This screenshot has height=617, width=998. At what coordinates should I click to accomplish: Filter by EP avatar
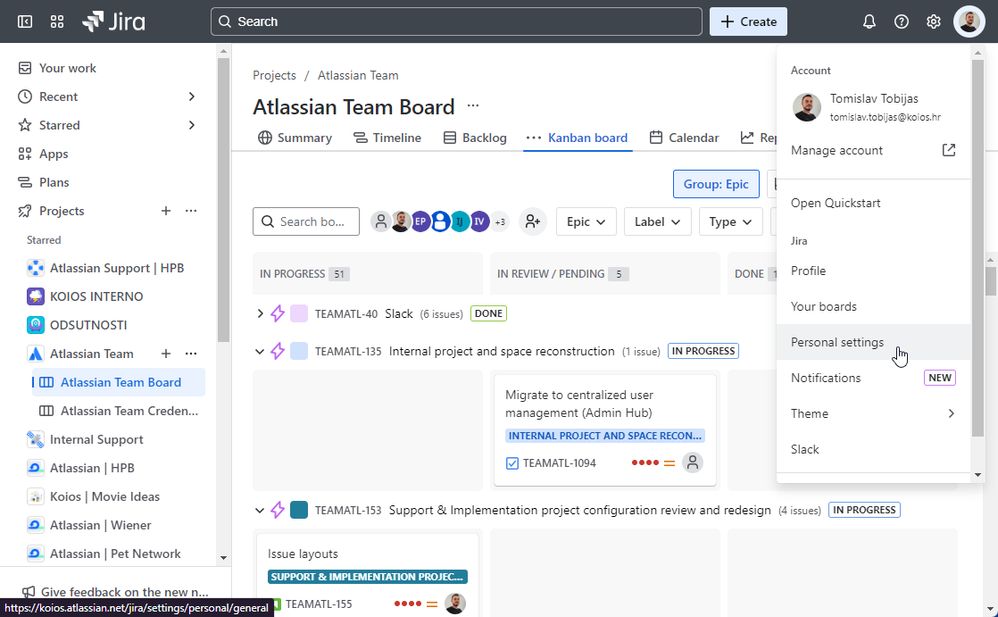(x=420, y=222)
